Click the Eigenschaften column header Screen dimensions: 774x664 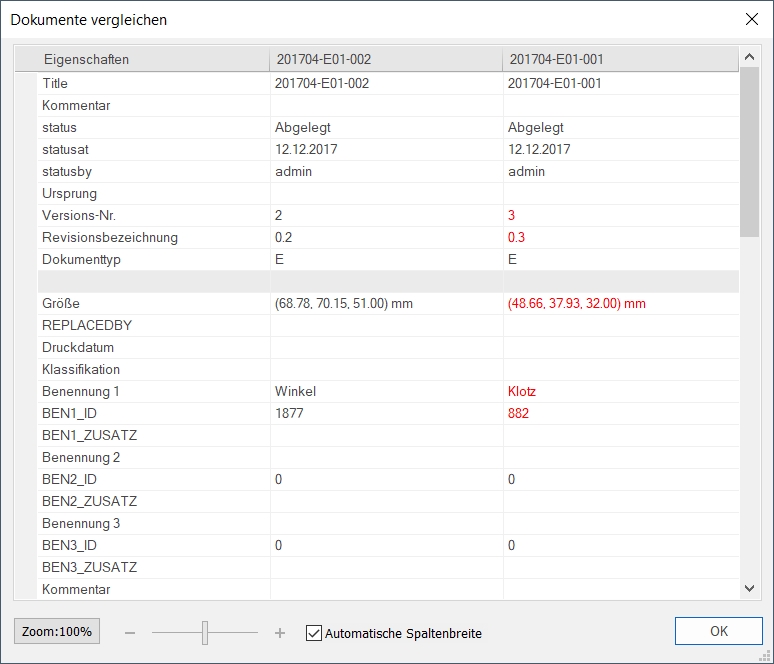click(86, 60)
